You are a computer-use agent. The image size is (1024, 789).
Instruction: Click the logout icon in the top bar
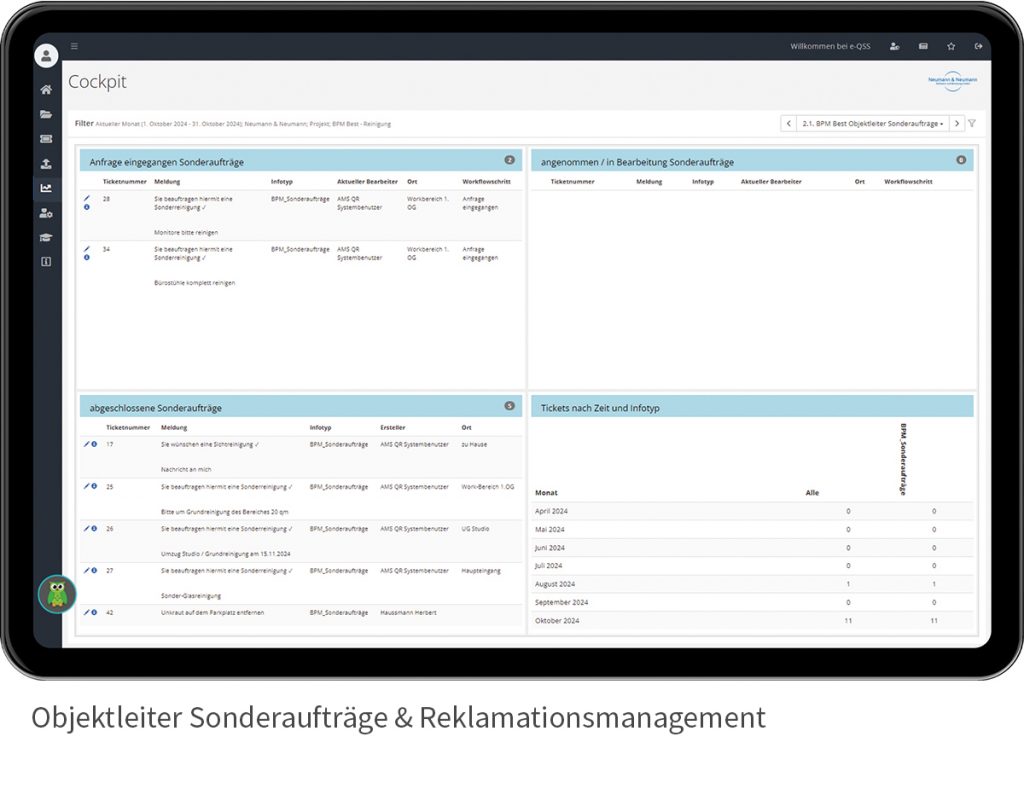(x=979, y=46)
